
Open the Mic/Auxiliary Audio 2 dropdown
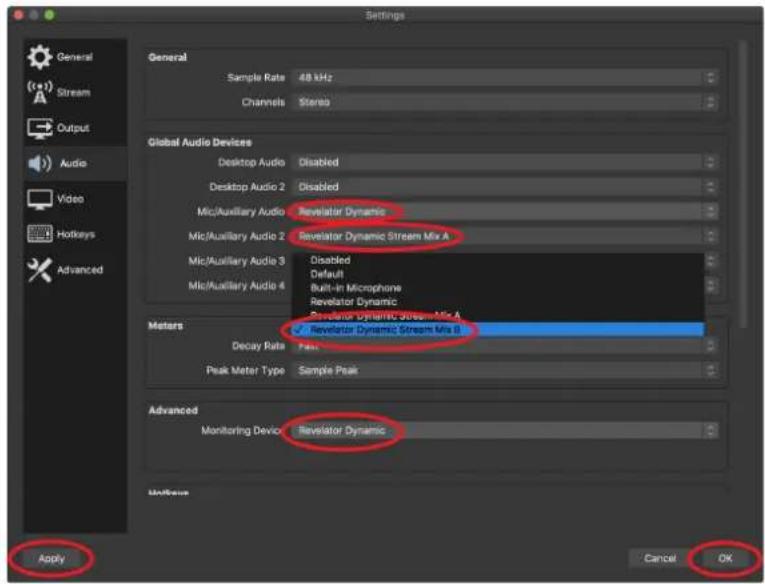click(x=505, y=236)
